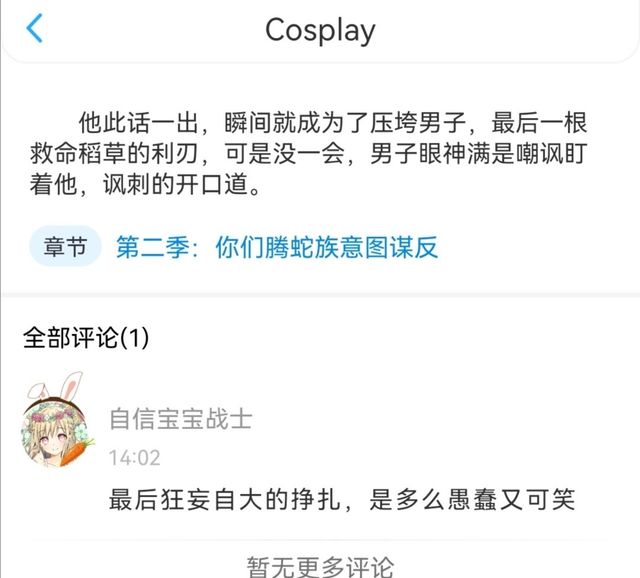The image size is (640, 578).
Task: Tap the 14:02 comment timestamp
Action: tap(135, 458)
